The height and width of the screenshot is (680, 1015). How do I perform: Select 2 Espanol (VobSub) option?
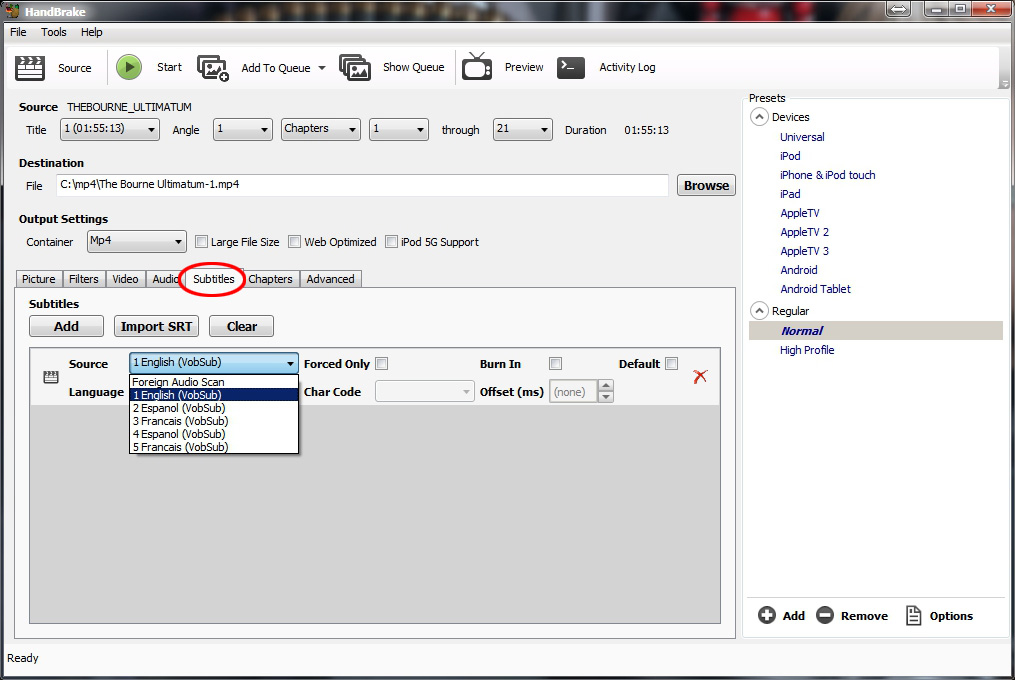[214, 408]
